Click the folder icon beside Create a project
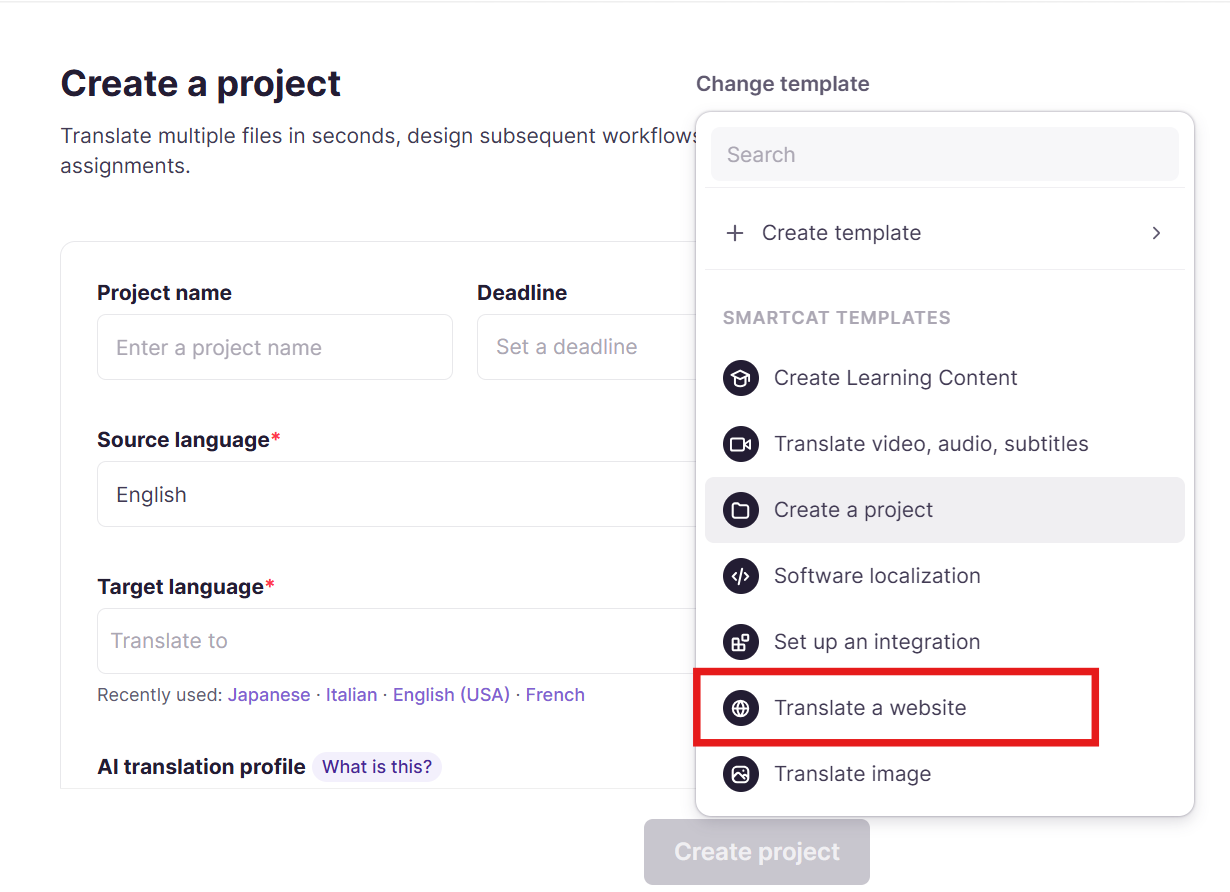Viewport: 1230px width, 892px height. [x=740, y=510]
